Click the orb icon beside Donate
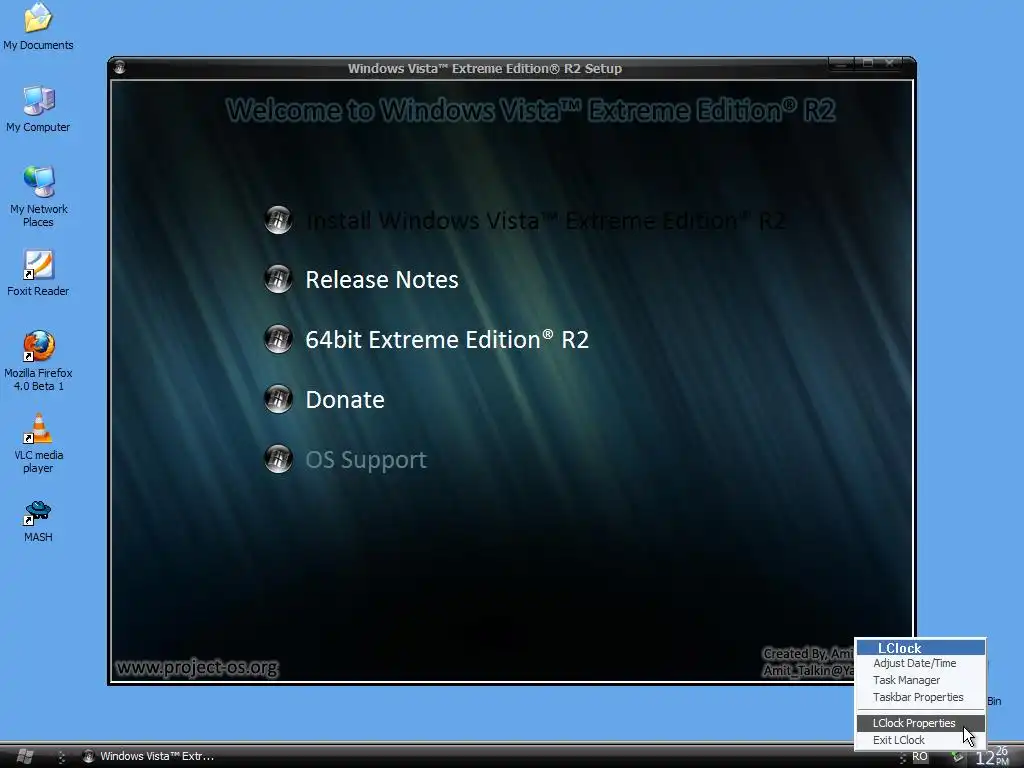The image size is (1024, 768). pyautogui.click(x=278, y=400)
